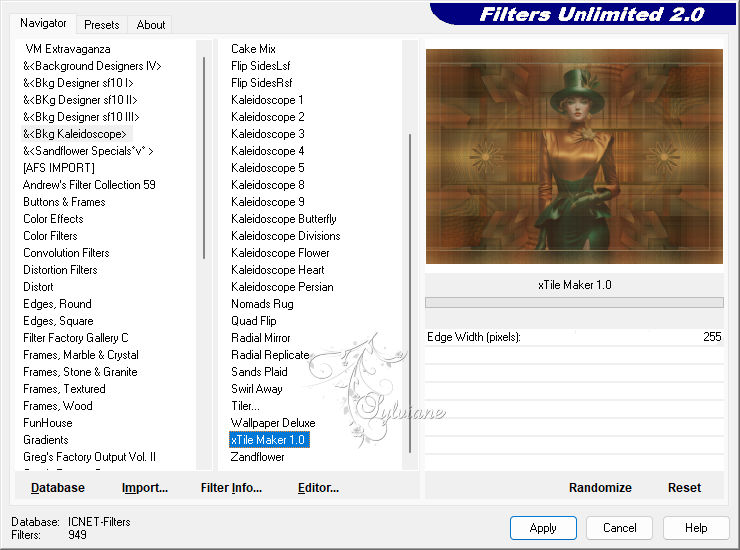Select FunHouse category
Image resolution: width=740 pixels, height=550 pixels.
click(48, 423)
